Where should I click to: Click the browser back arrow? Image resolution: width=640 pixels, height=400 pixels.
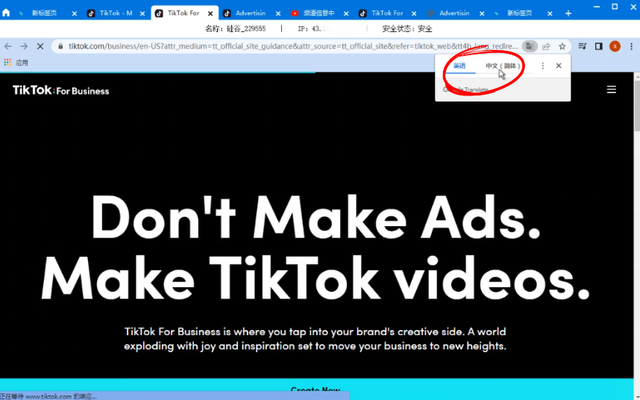[x=9, y=46]
